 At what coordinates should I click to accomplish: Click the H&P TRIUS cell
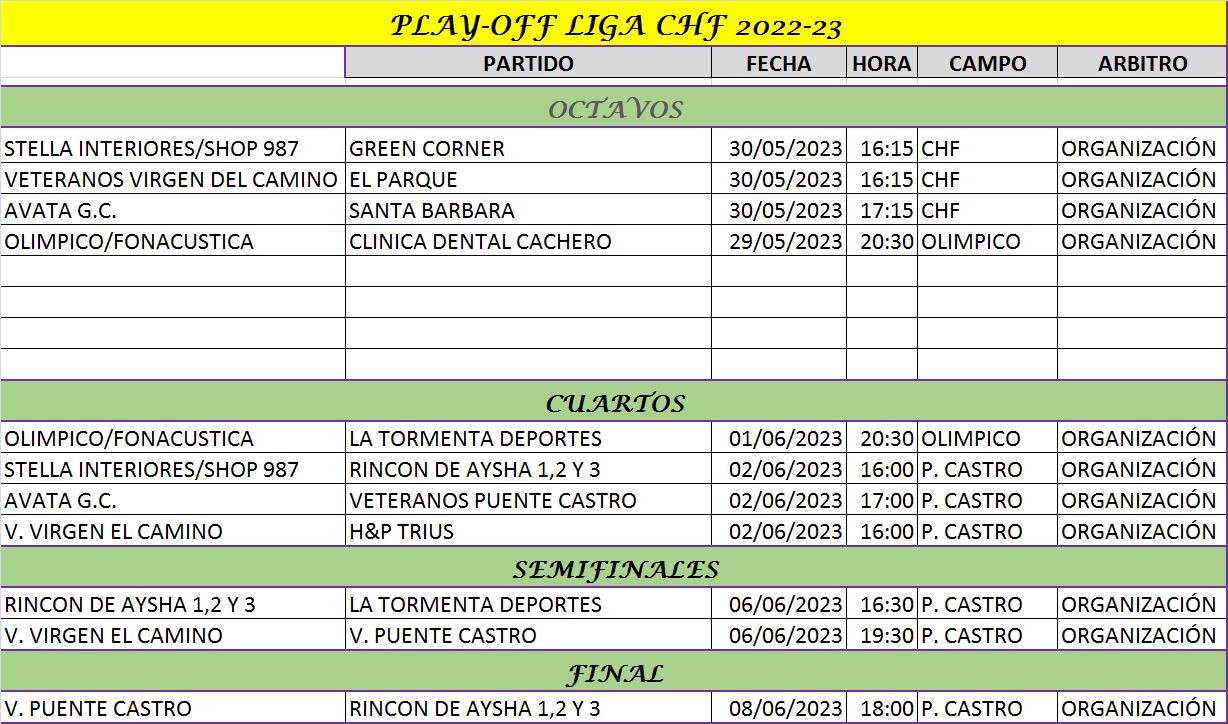click(528, 531)
